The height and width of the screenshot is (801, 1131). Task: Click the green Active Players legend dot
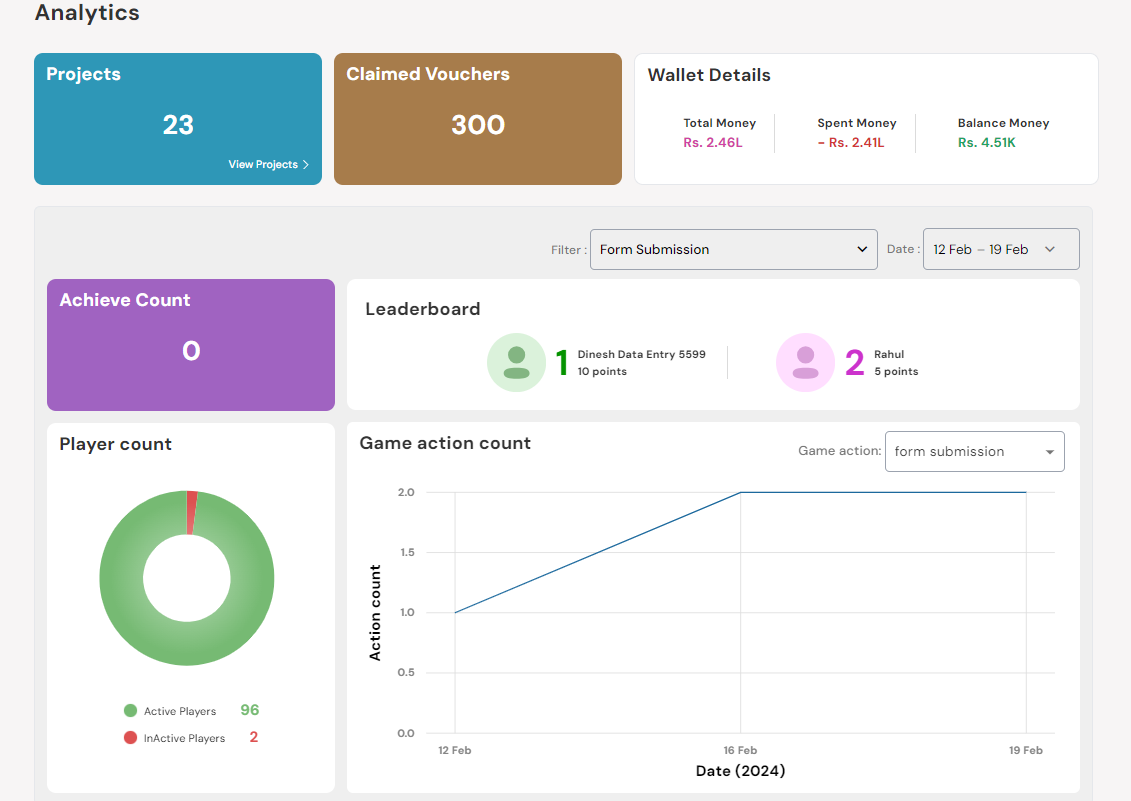click(131, 711)
